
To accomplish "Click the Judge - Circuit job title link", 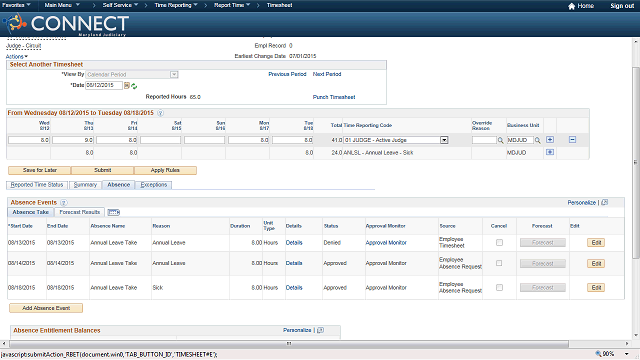I will [x=24, y=46].
